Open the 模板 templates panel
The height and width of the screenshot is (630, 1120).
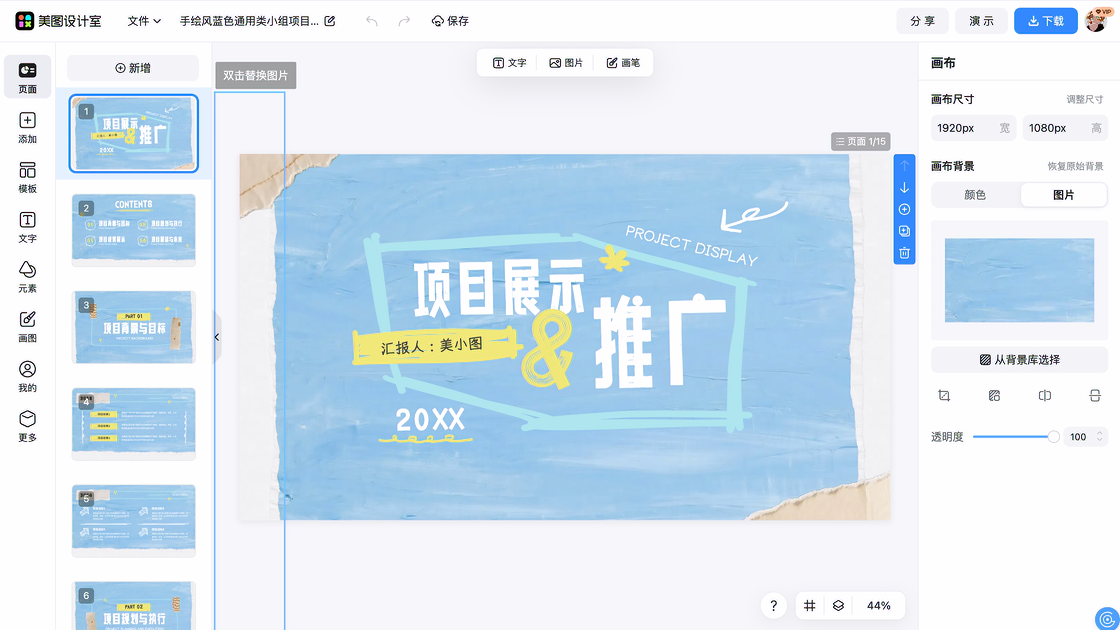click(27, 177)
